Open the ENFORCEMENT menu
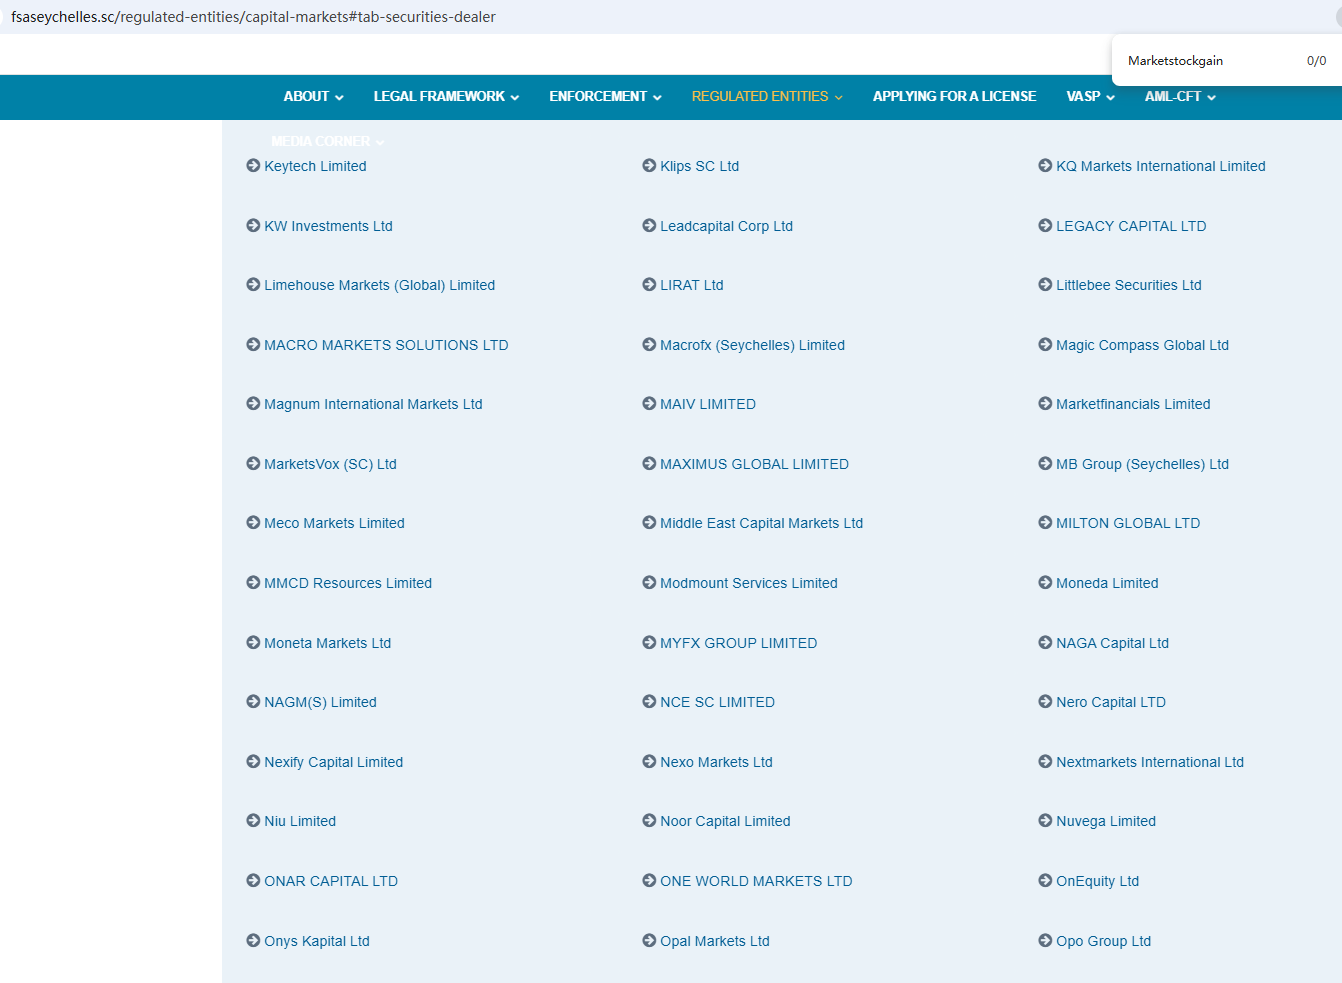 [x=598, y=97]
